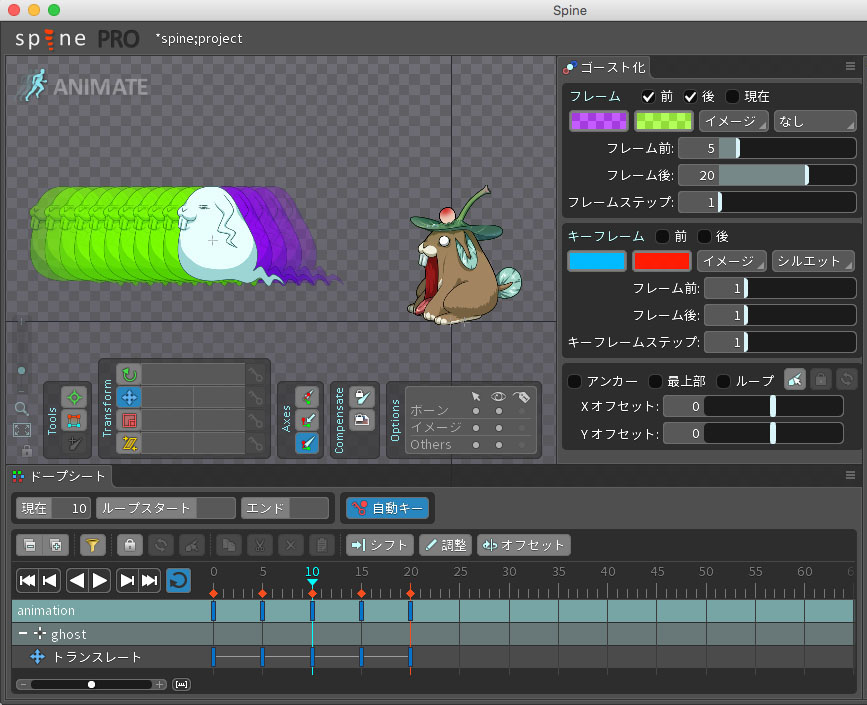Select World axes button
This screenshot has height=705, width=867.
(x=307, y=443)
